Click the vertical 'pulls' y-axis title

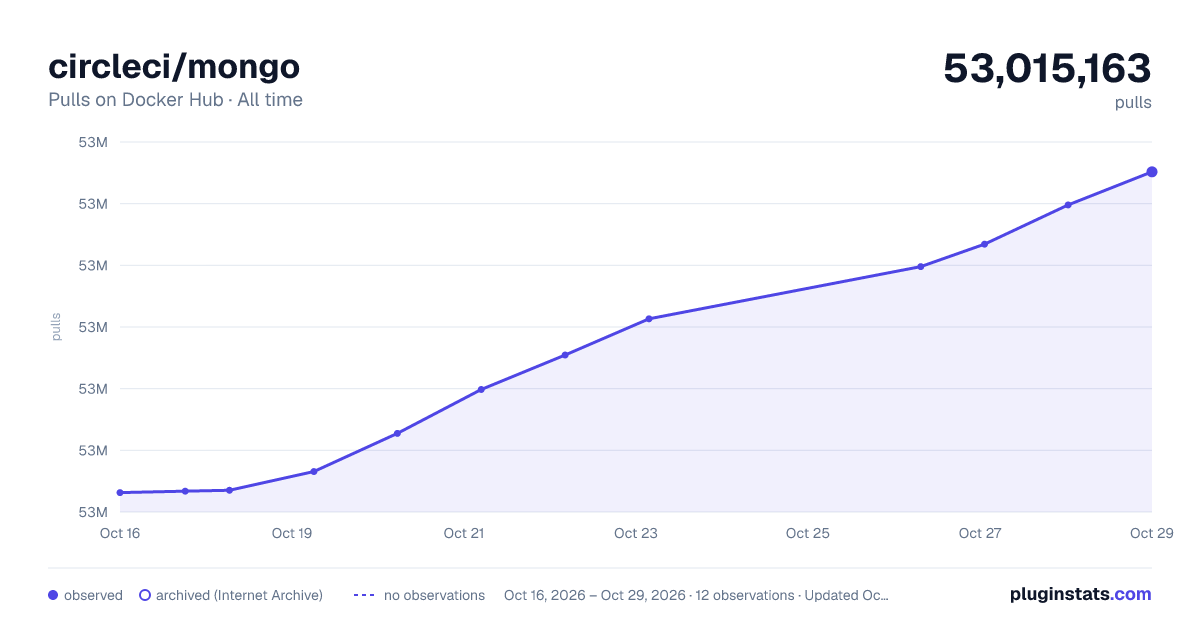(x=56, y=327)
